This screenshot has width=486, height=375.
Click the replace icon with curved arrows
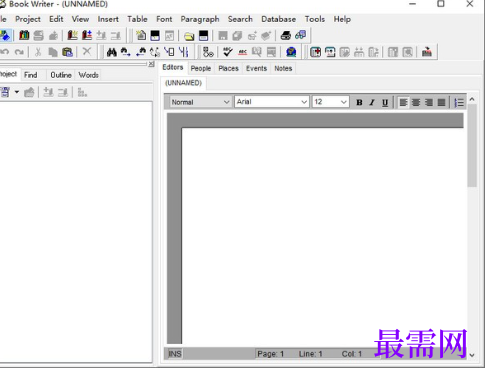pos(155,52)
